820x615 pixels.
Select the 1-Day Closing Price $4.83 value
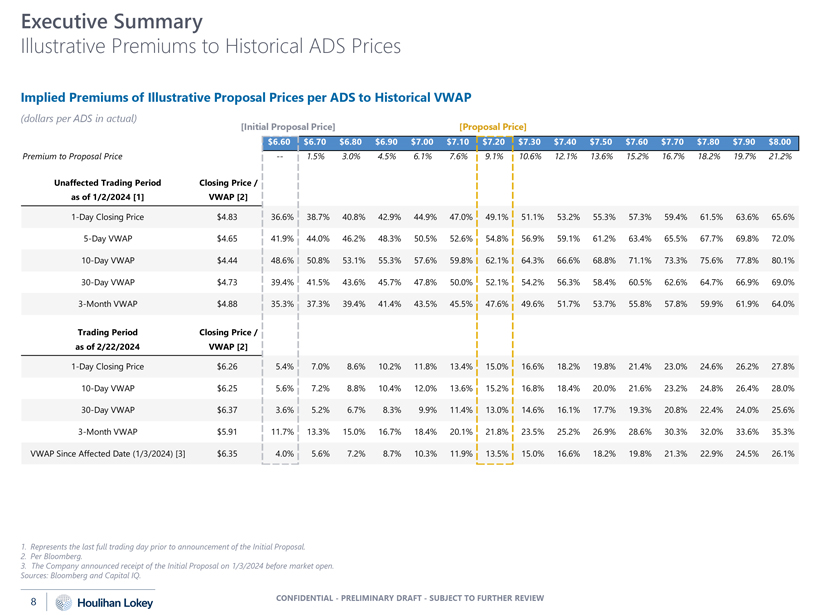227,217
